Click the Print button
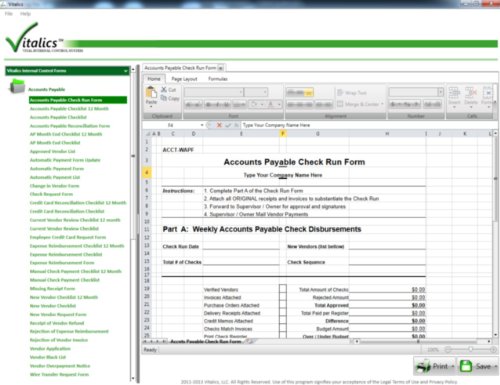500x385 pixels. 435,366
